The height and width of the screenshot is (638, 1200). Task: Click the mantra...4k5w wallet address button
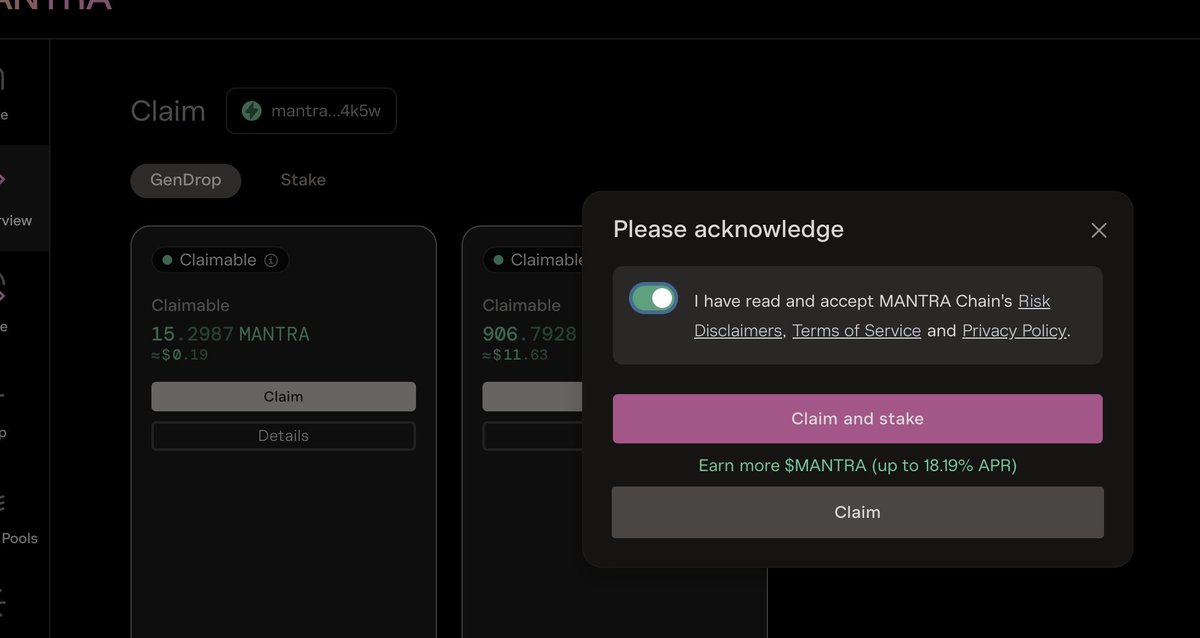(x=311, y=111)
